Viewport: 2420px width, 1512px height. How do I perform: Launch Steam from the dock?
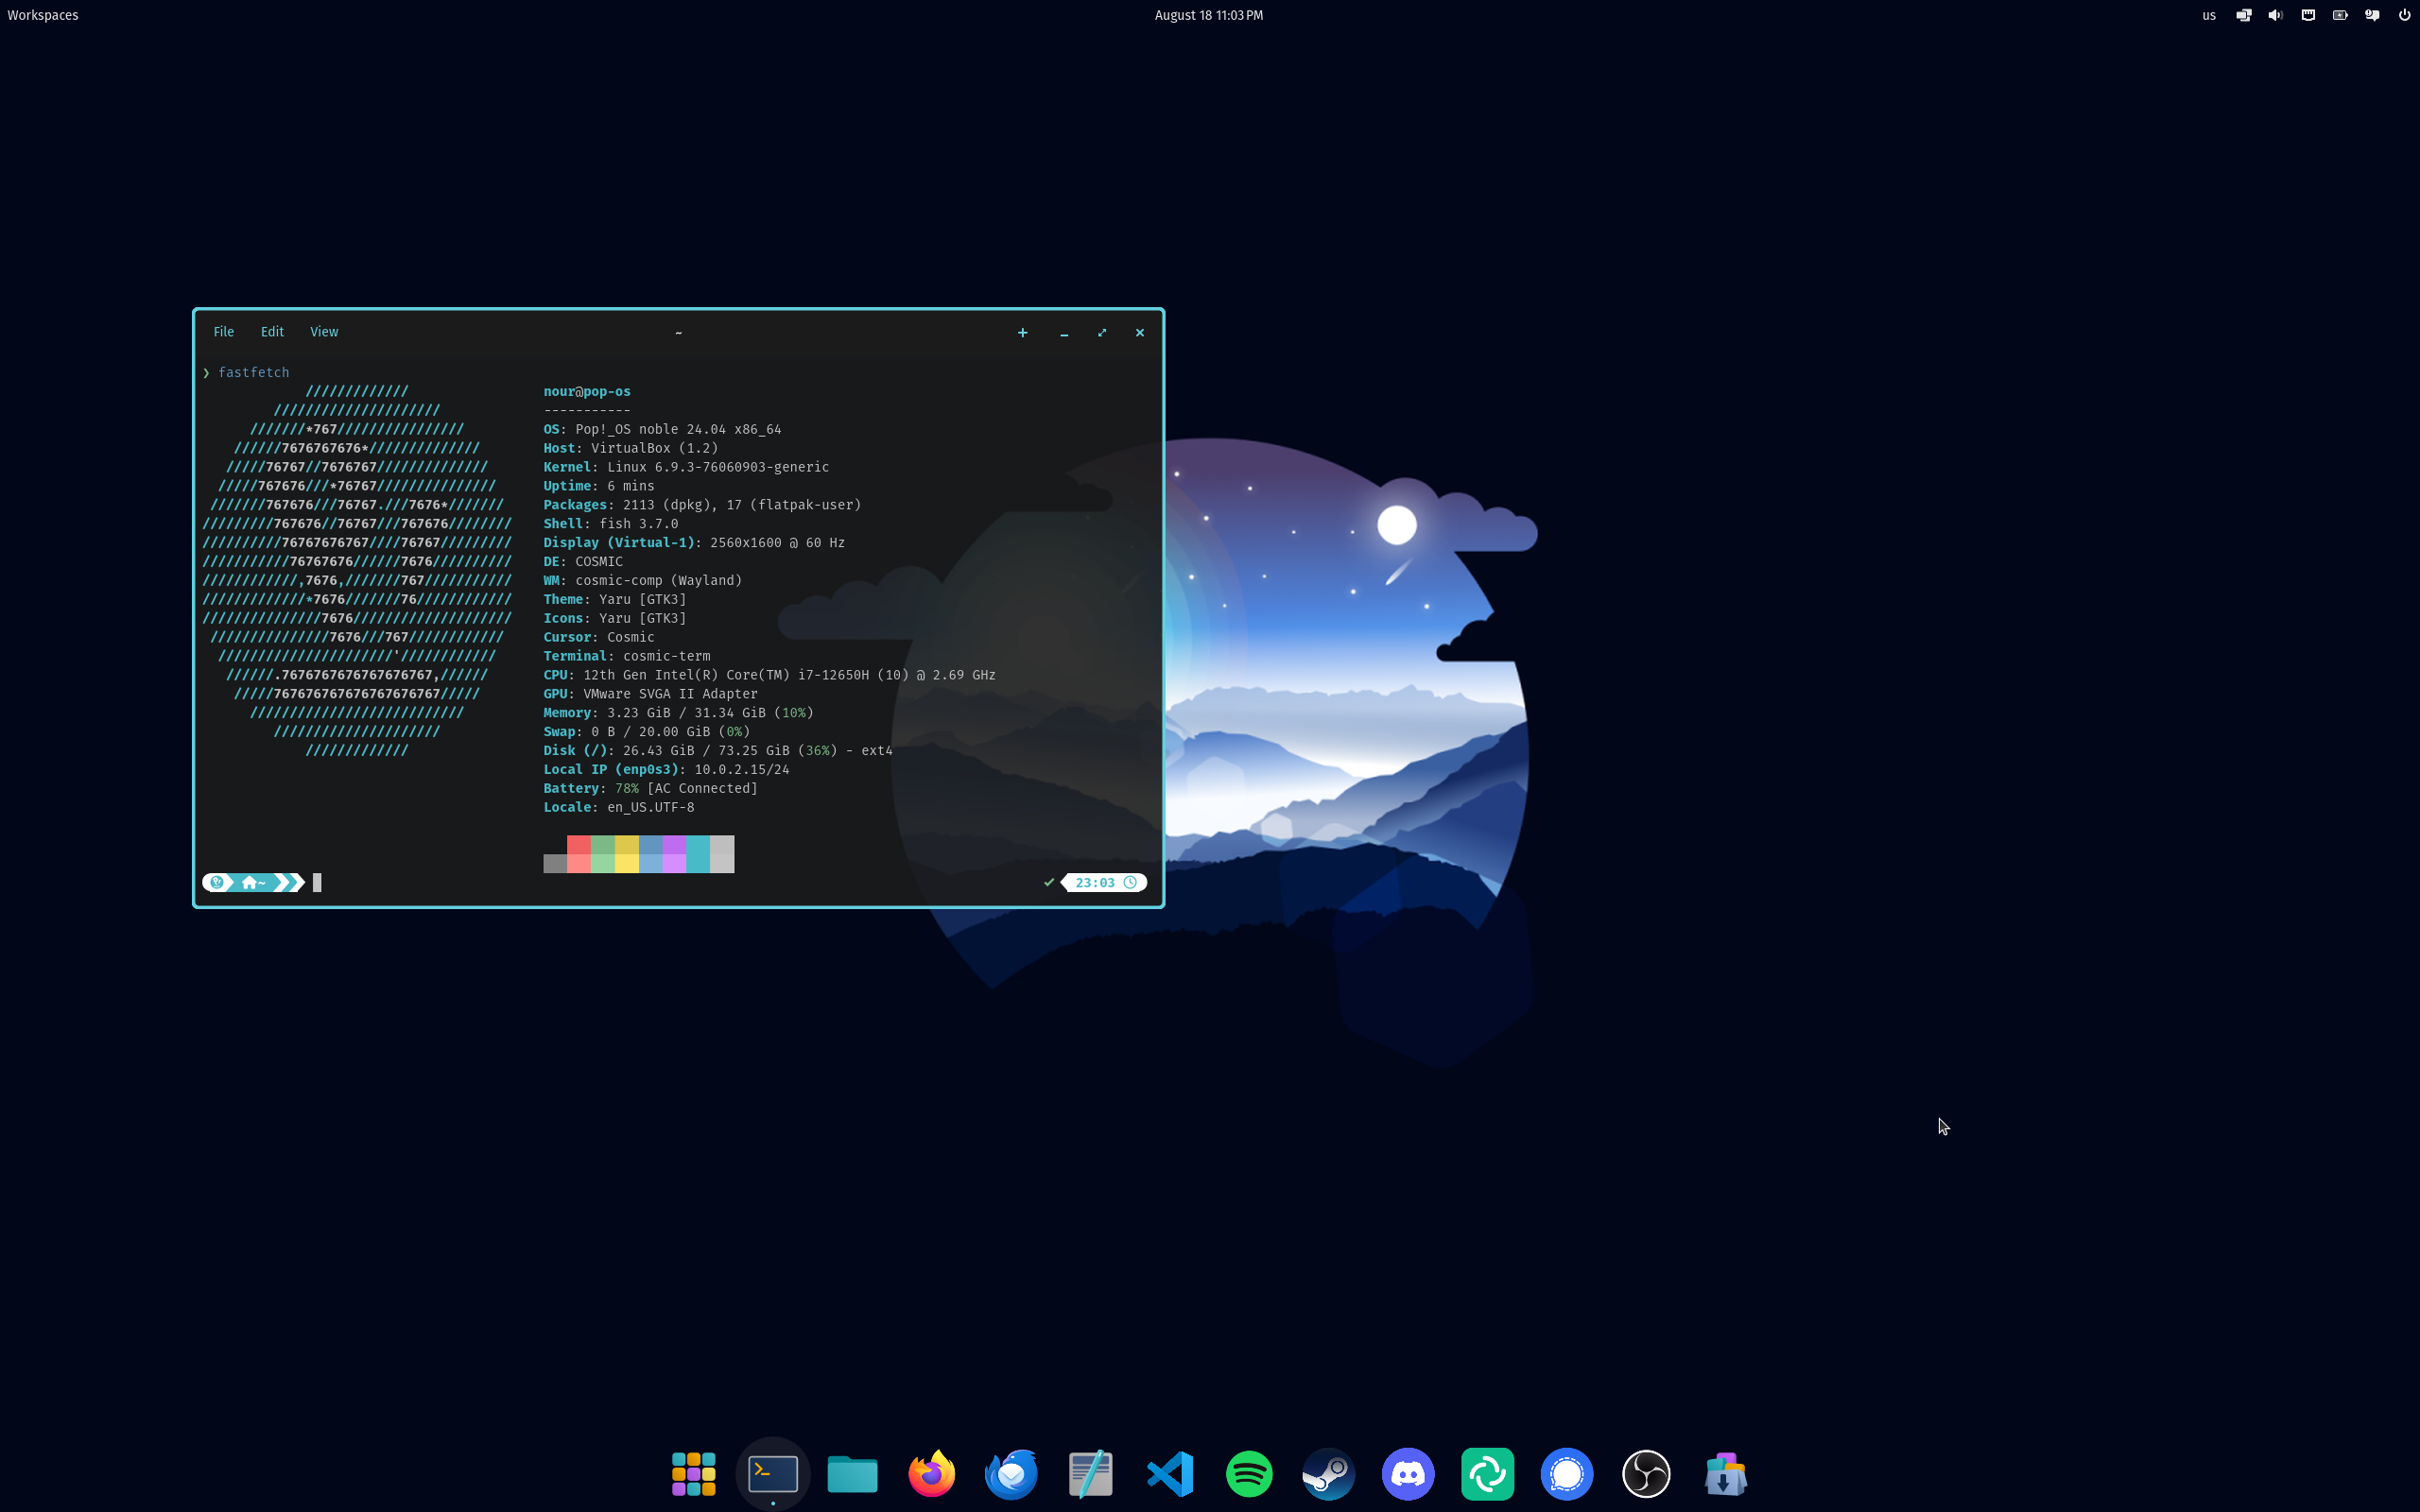[1328, 1473]
